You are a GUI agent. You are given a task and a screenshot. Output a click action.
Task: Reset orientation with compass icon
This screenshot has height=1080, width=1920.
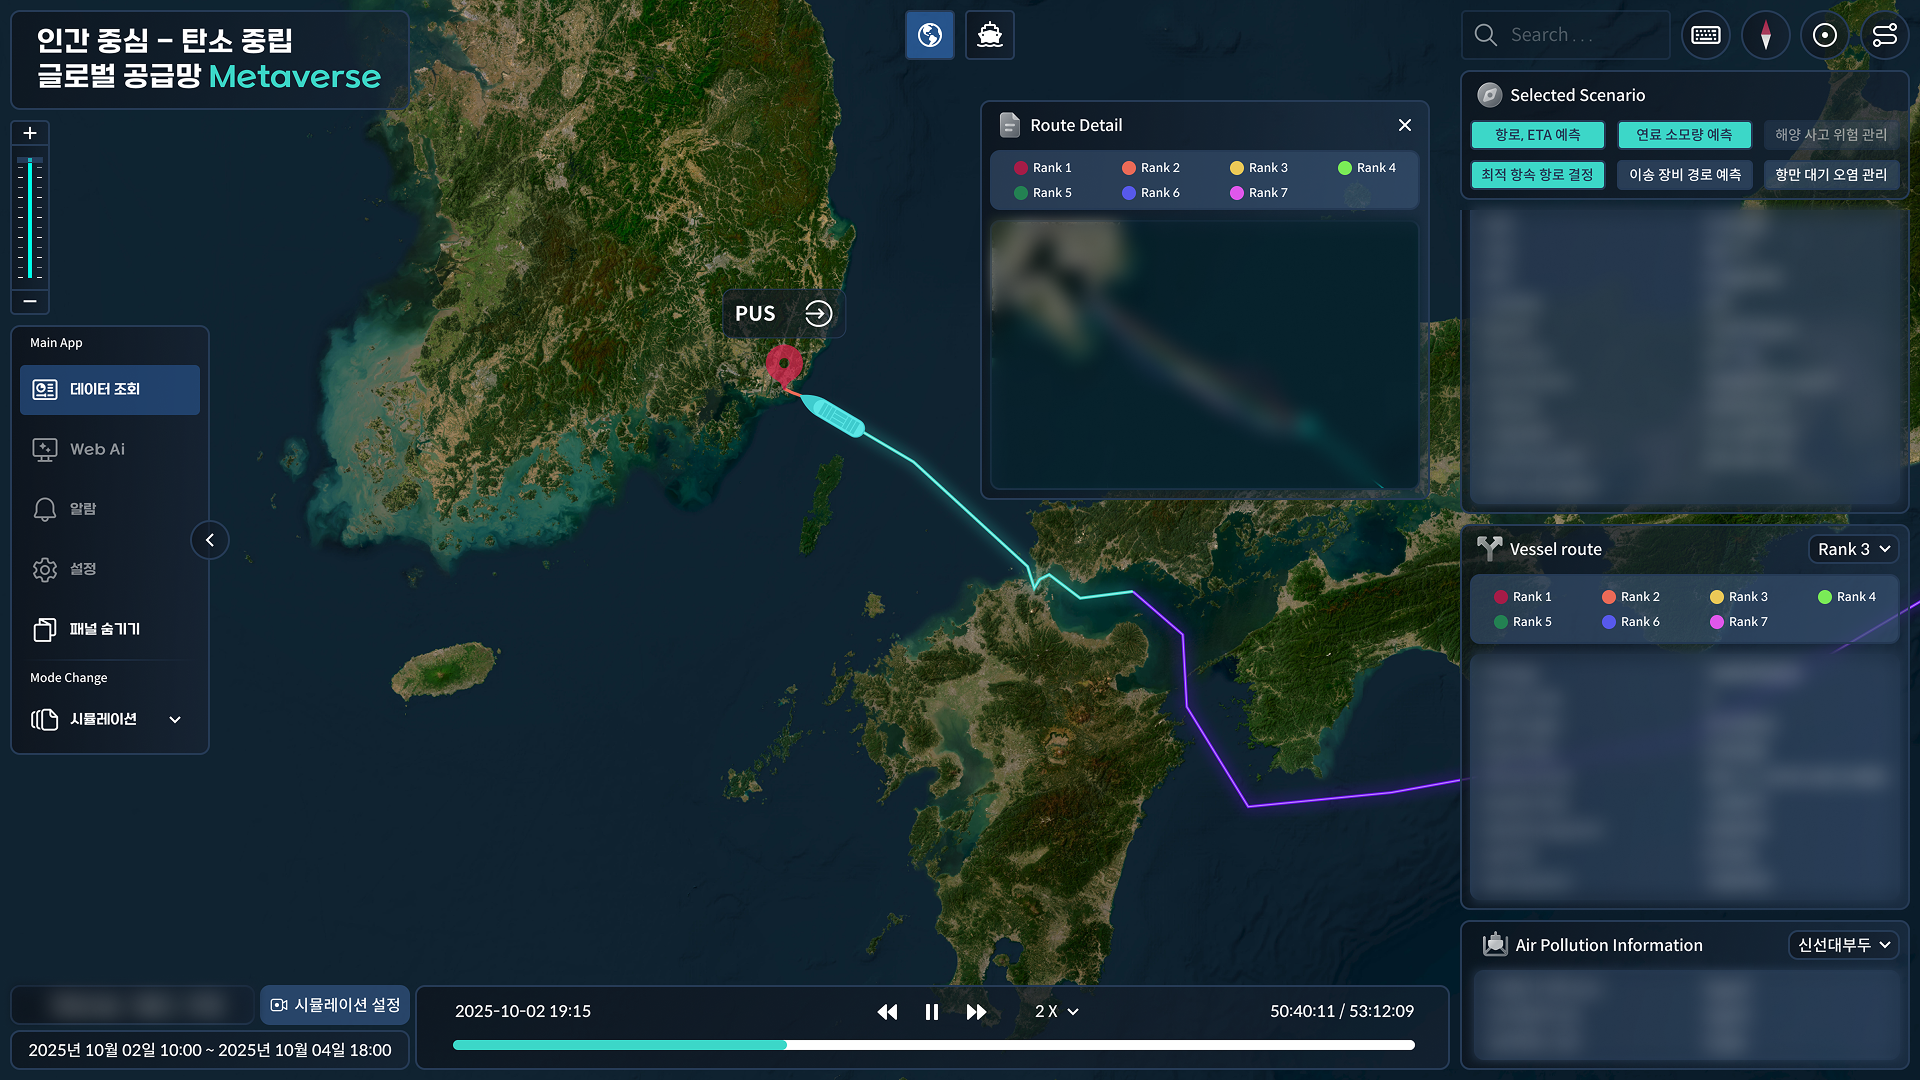1766,35
